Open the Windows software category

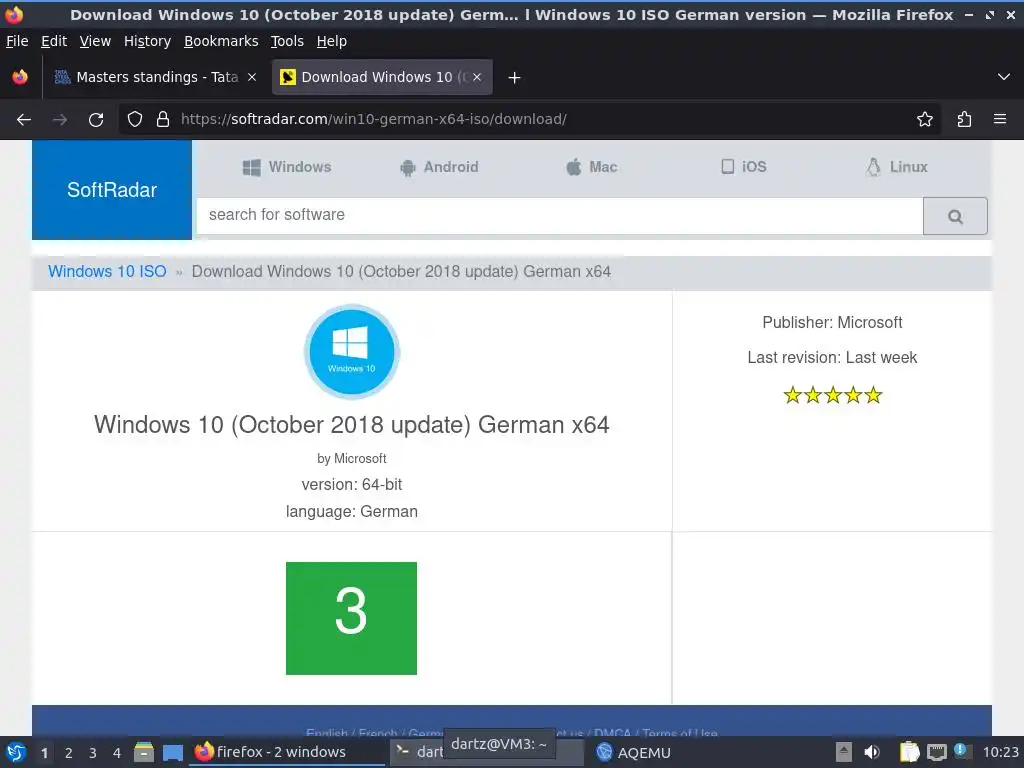tap(287, 167)
